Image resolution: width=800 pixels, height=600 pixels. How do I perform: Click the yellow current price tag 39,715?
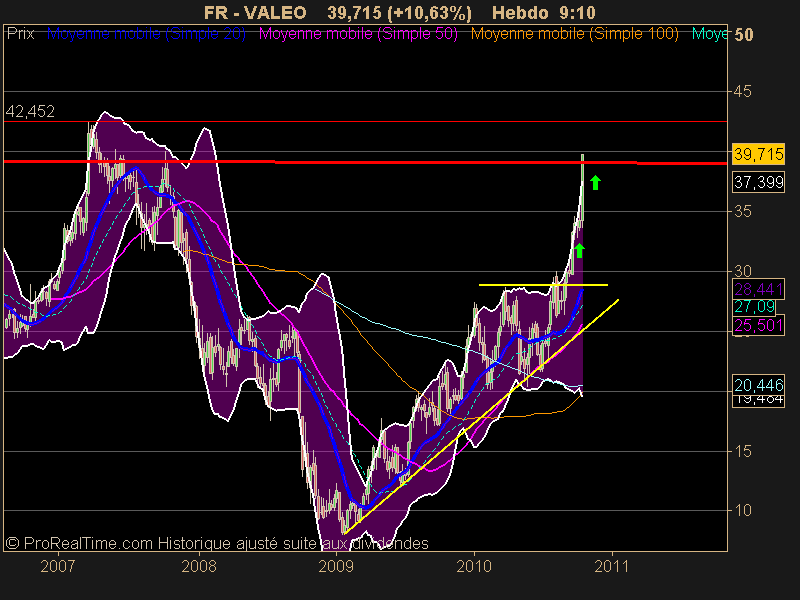coord(758,154)
